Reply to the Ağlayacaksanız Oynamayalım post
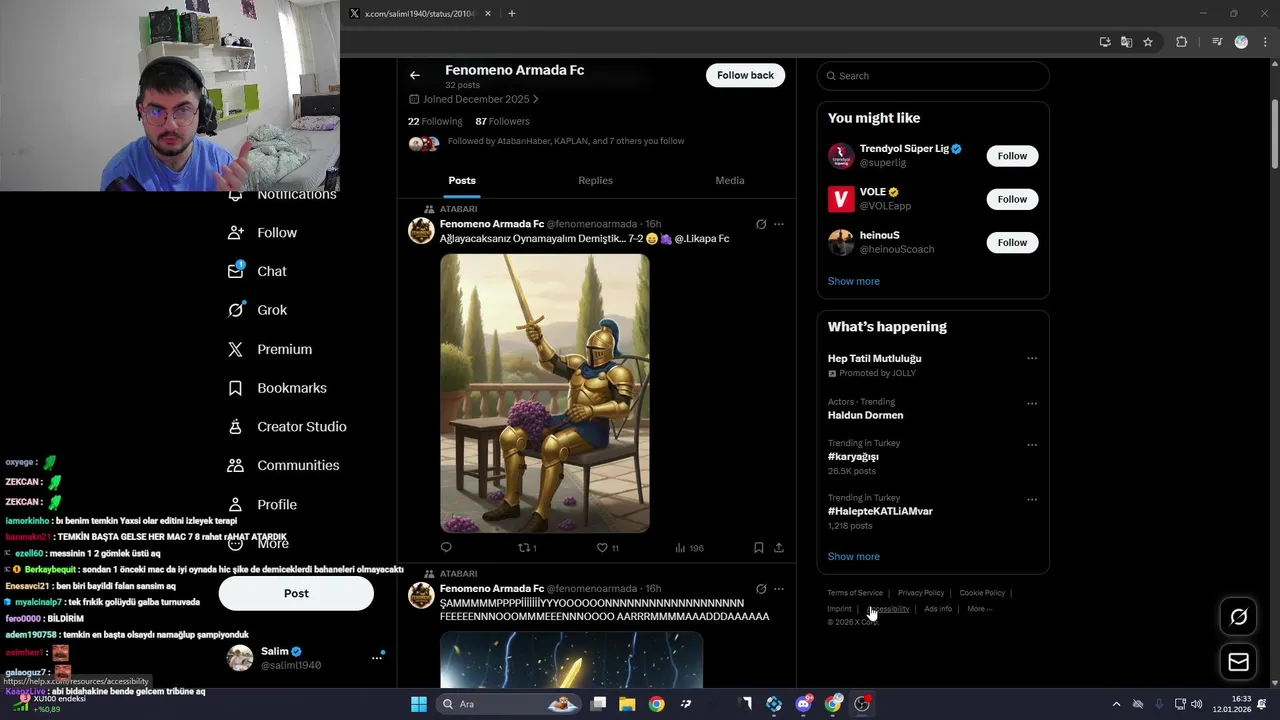 coord(446,547)
